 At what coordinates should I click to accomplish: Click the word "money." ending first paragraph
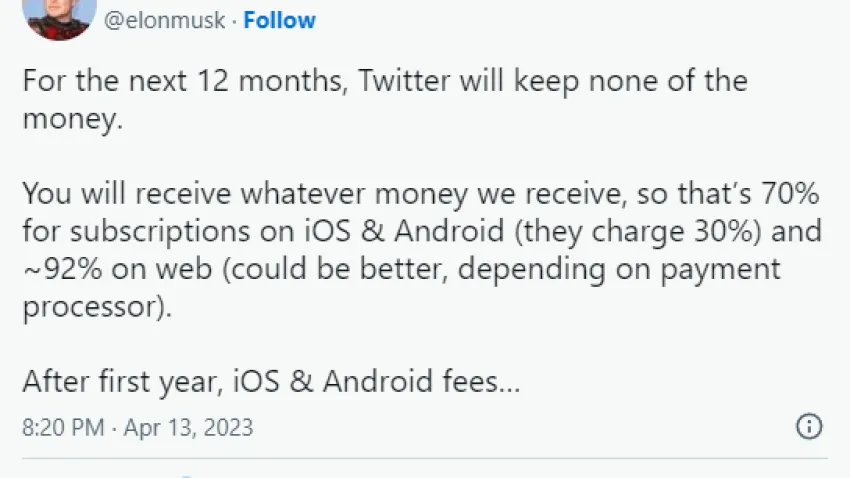pyautogui.click(x=73, y=119)
